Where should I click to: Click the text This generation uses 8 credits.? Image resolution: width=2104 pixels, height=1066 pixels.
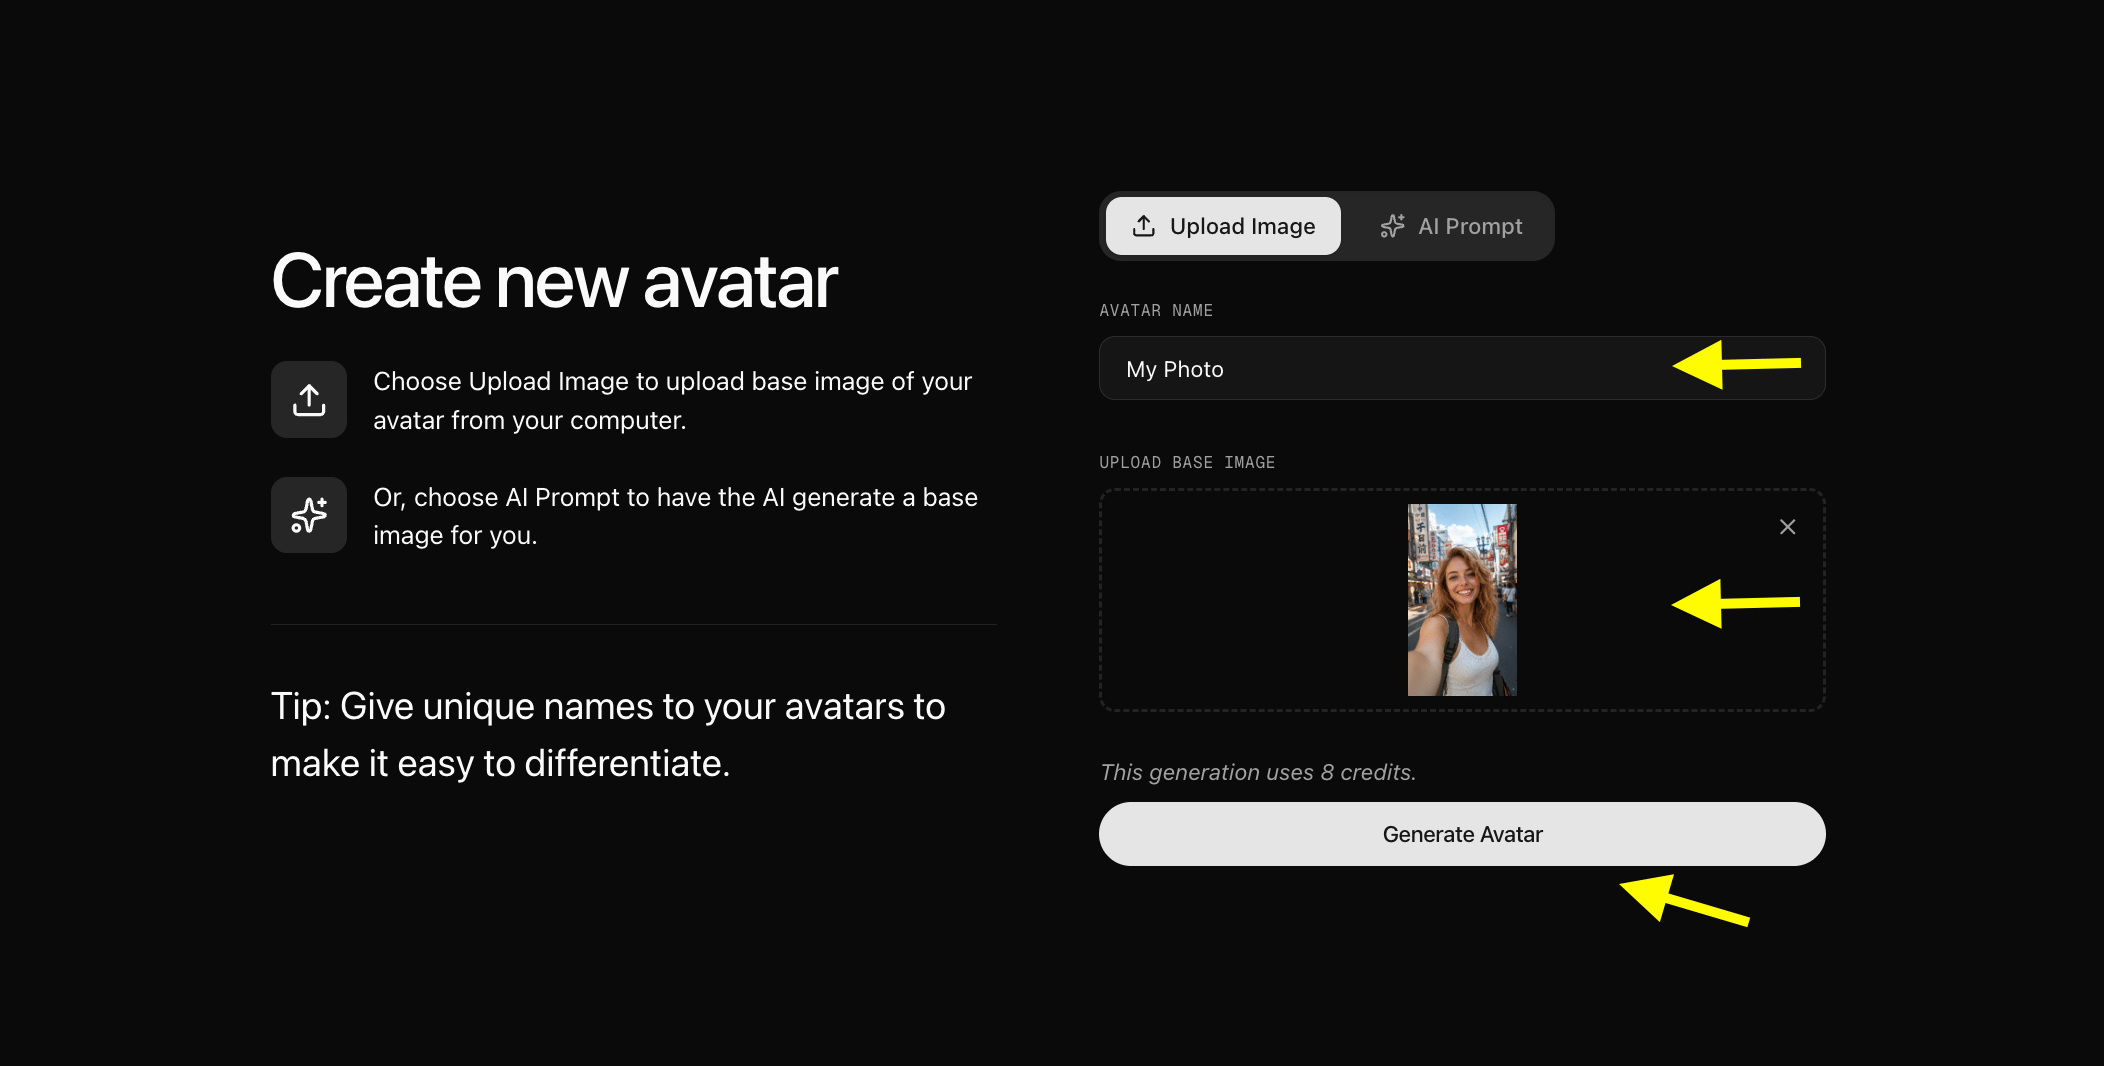(x=1258, y=772)
